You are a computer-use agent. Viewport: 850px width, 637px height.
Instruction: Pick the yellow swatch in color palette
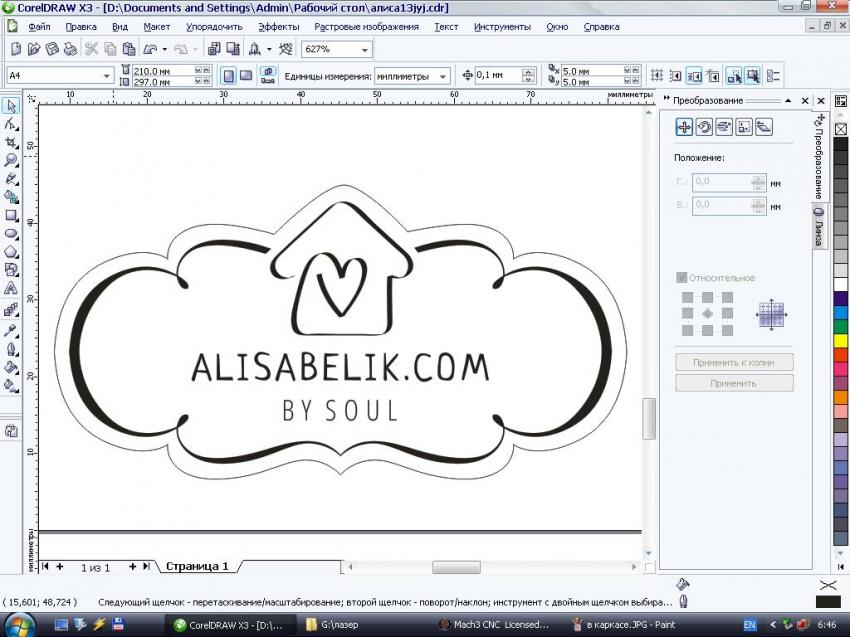[x=840, y=340]
